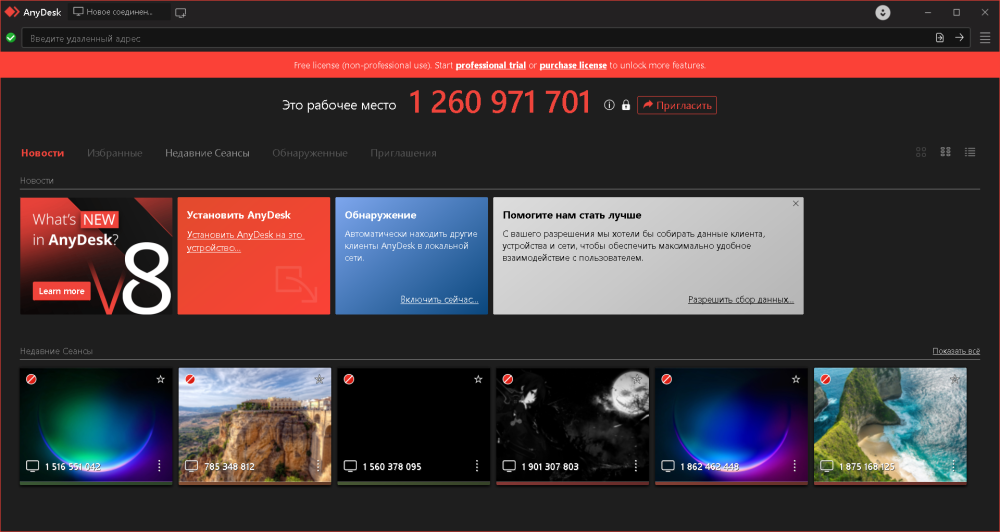Favorite session 1 560 378 095 with star
The width and height of the screenshot is (1000, 532).
coord(478,379)
